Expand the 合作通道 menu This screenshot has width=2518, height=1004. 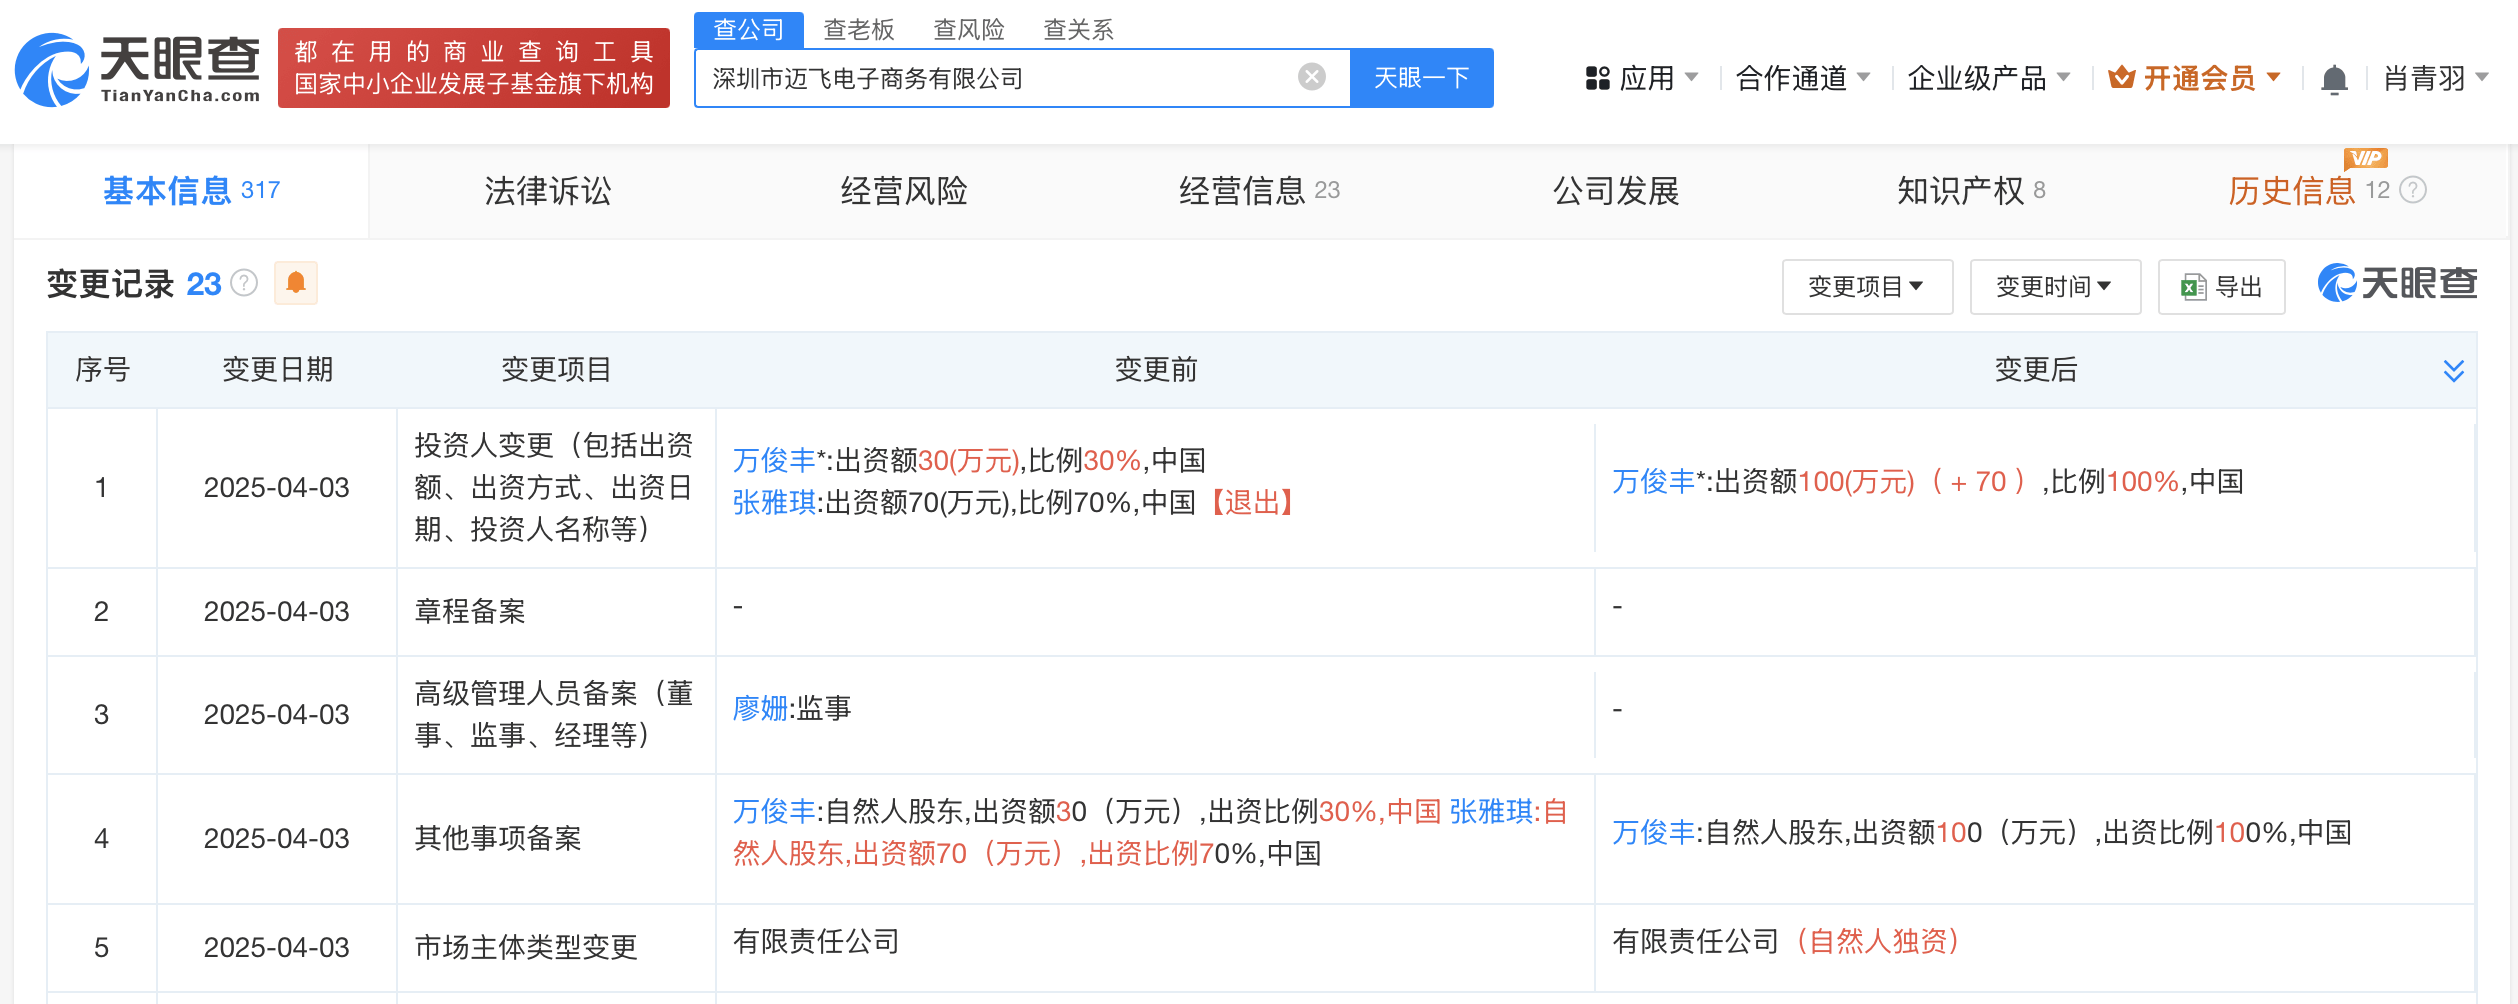coord(1802,78)
